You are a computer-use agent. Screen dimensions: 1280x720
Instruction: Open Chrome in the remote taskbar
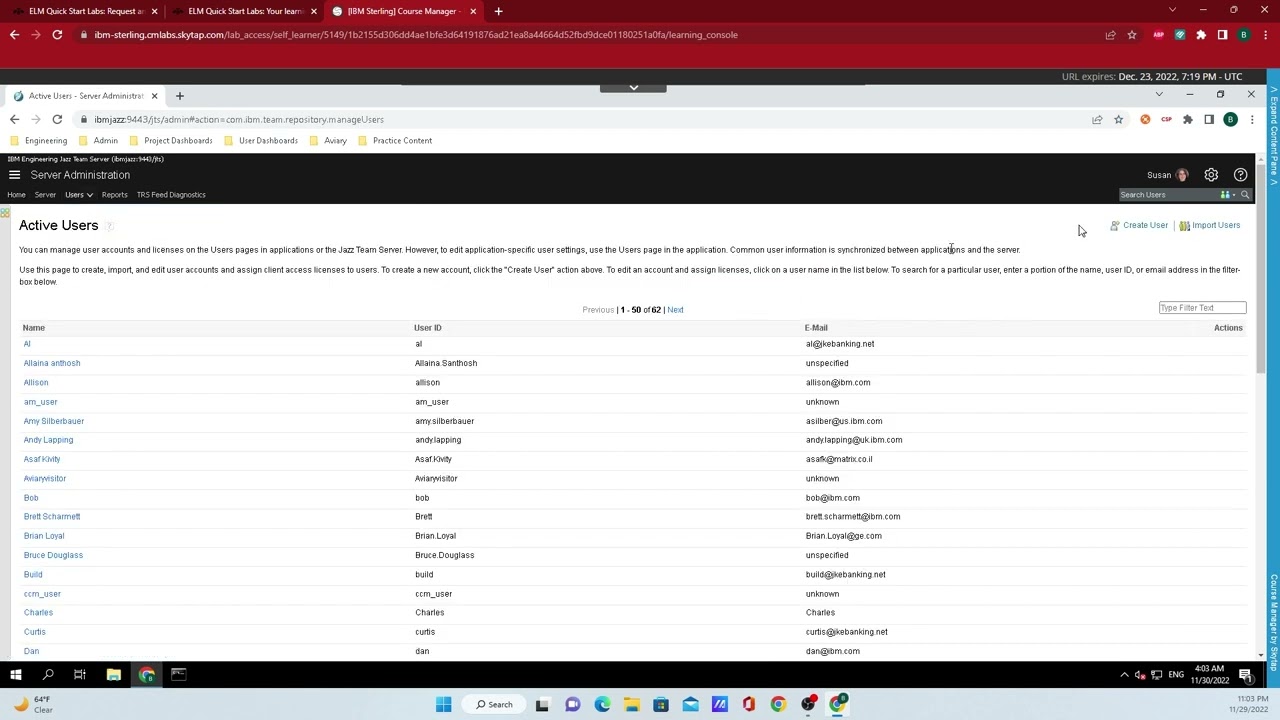[146, 674]
